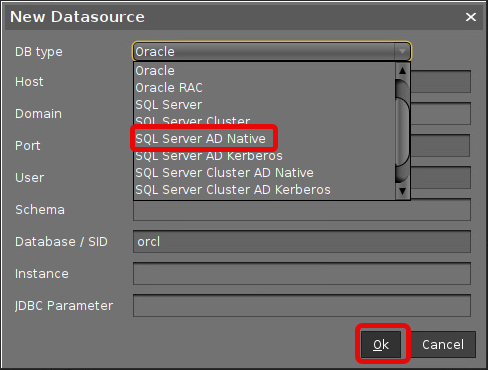Click the Ok button
The height and width of the screenshot is (370, 488).
[381, 344]
